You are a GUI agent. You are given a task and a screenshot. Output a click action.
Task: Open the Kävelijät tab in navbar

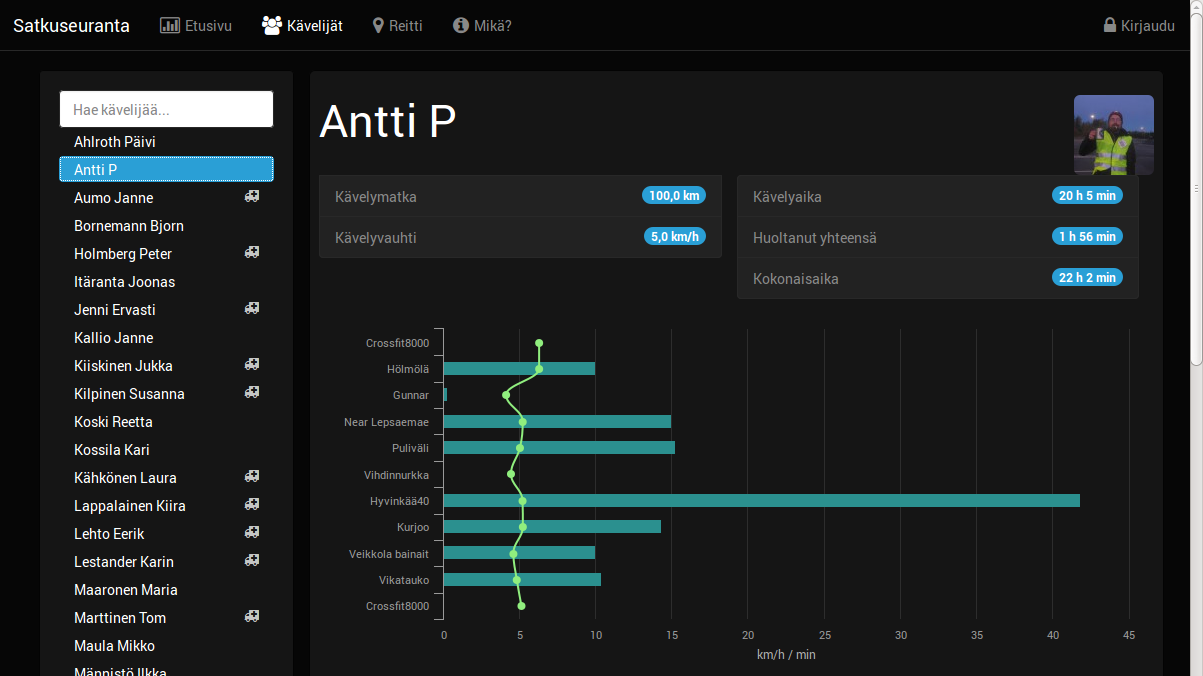click(x=302, y=25)
